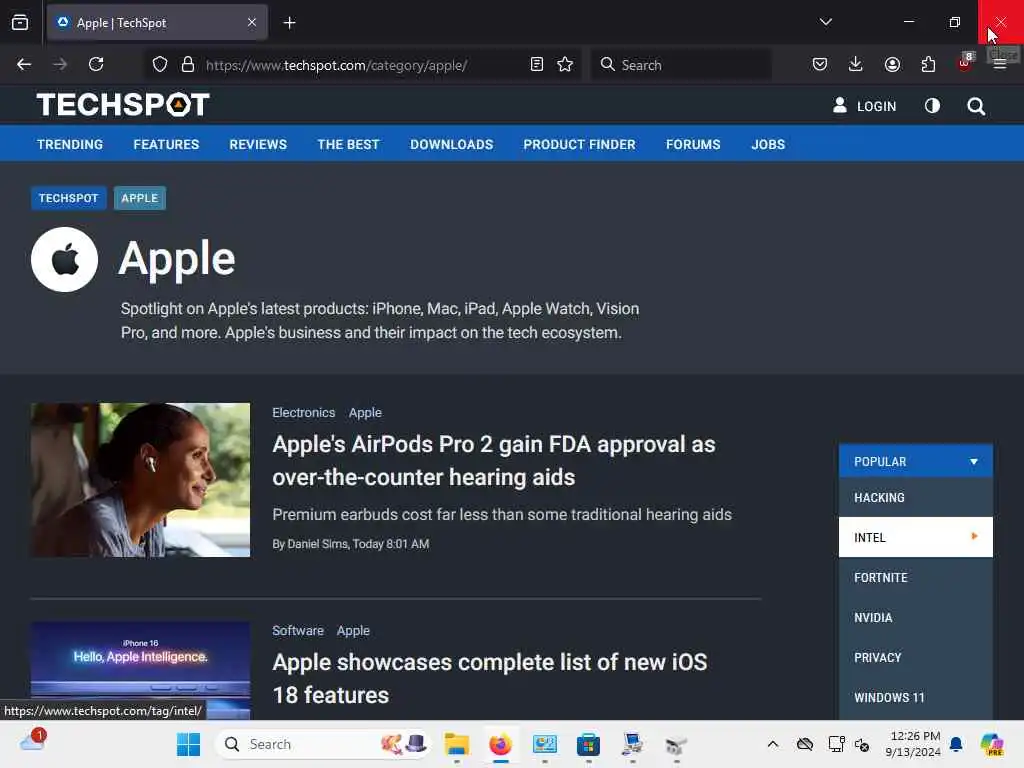This screenshot has width=1024, height=768.
Task: Open the TechSpot site search
Action: tap(976, 106)
